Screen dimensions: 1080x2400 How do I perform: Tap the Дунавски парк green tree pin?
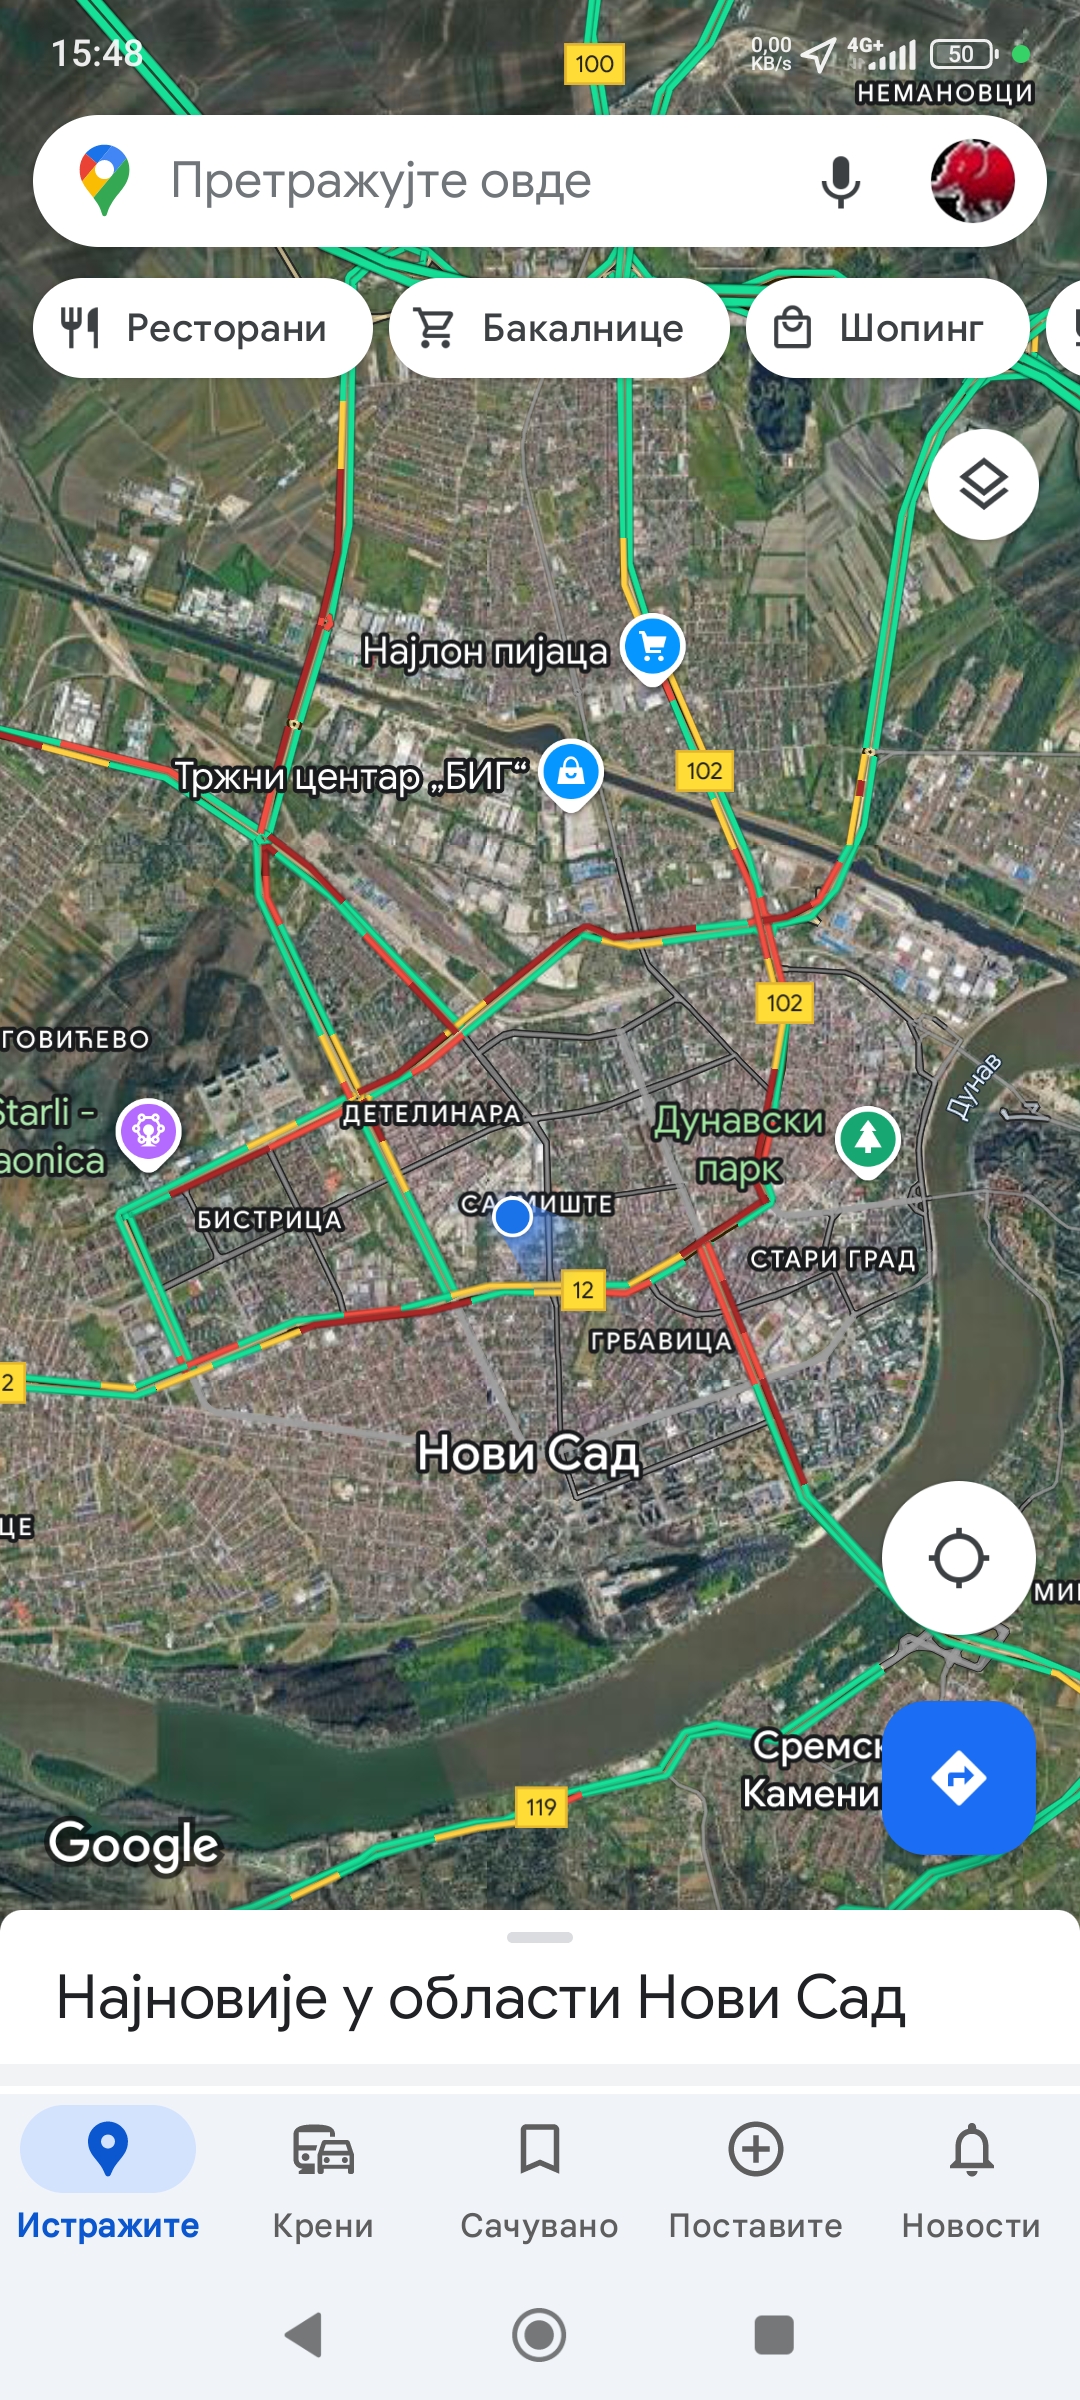(x=867, y=1141)
